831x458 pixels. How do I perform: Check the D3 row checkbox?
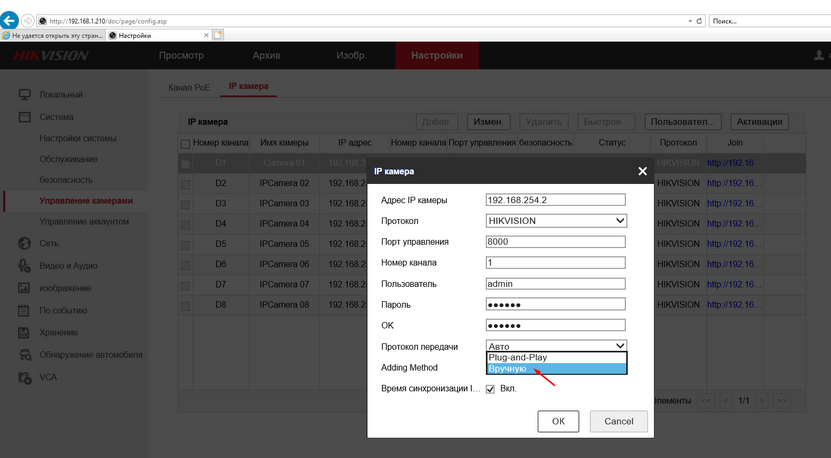(185, 204)
